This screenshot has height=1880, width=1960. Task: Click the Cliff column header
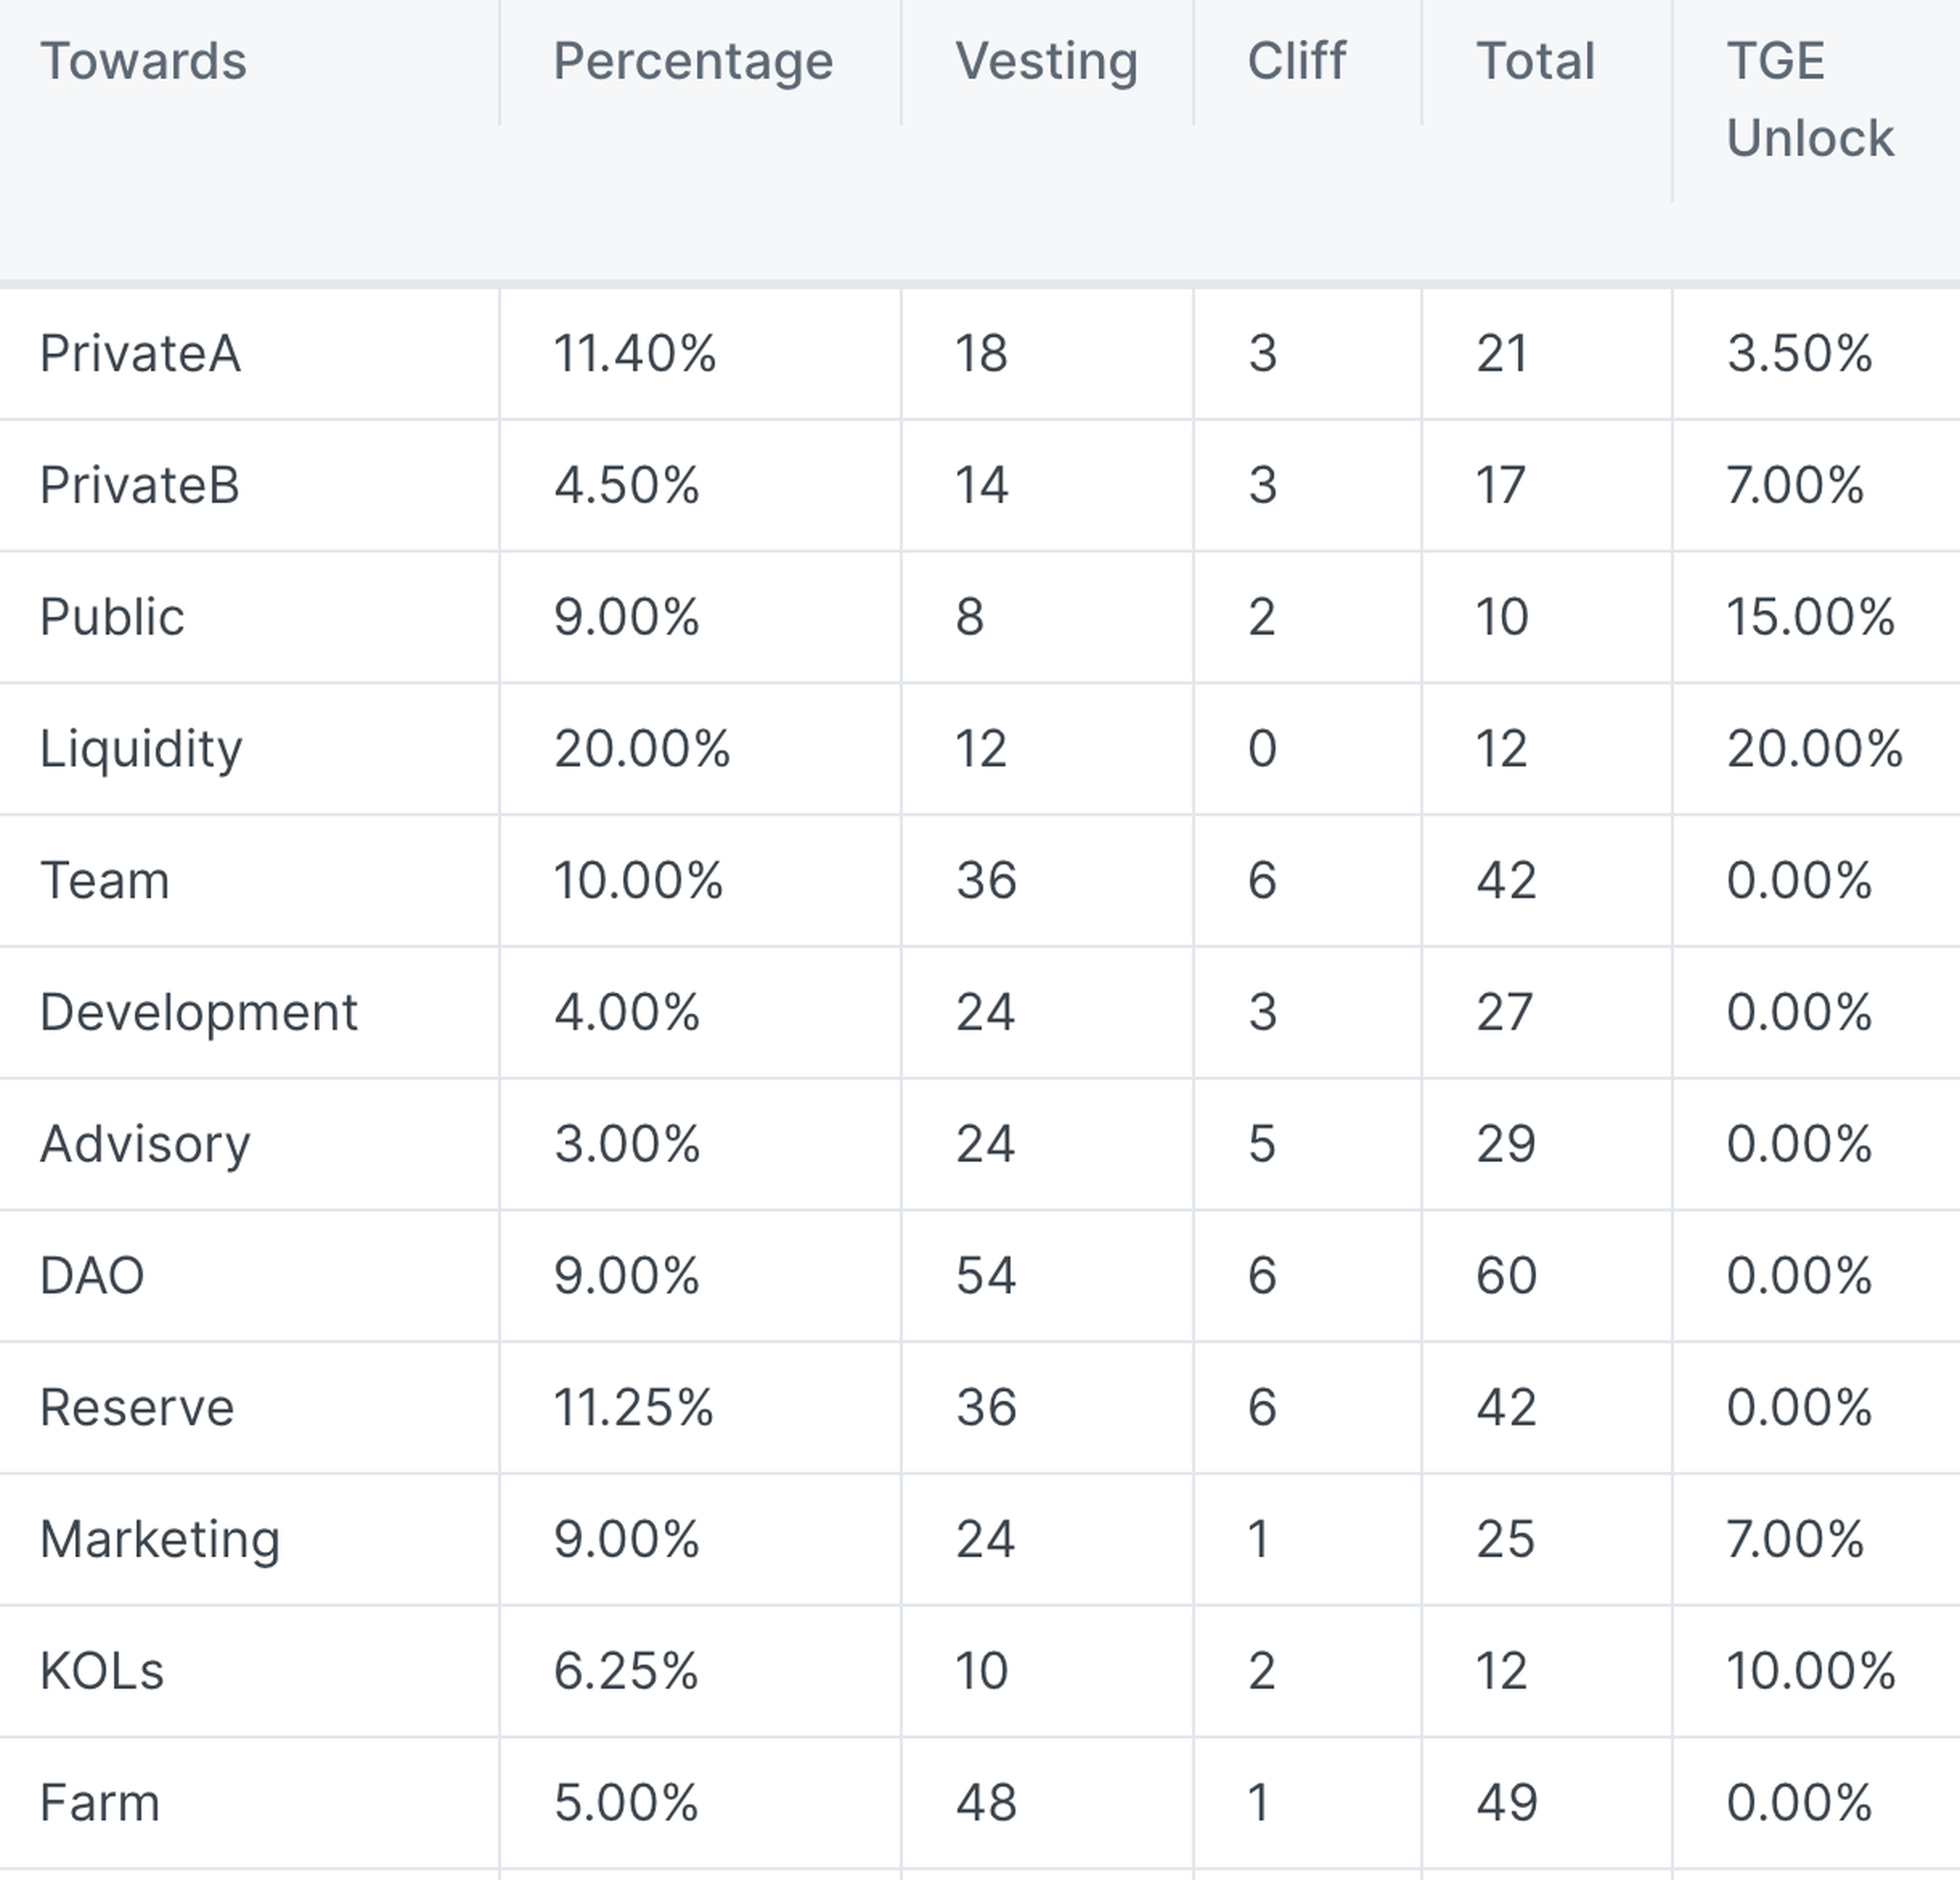1296,61
